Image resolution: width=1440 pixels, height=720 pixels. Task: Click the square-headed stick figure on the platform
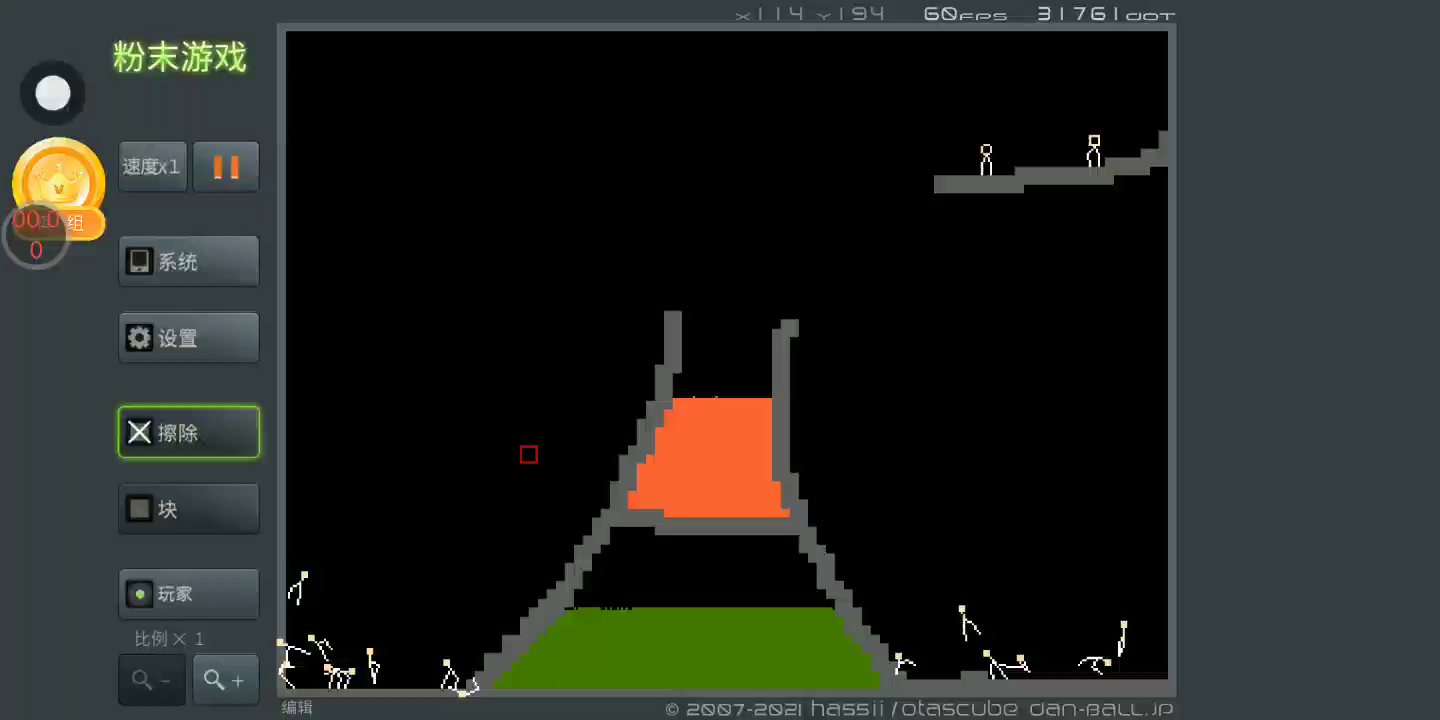[1094, 152]
